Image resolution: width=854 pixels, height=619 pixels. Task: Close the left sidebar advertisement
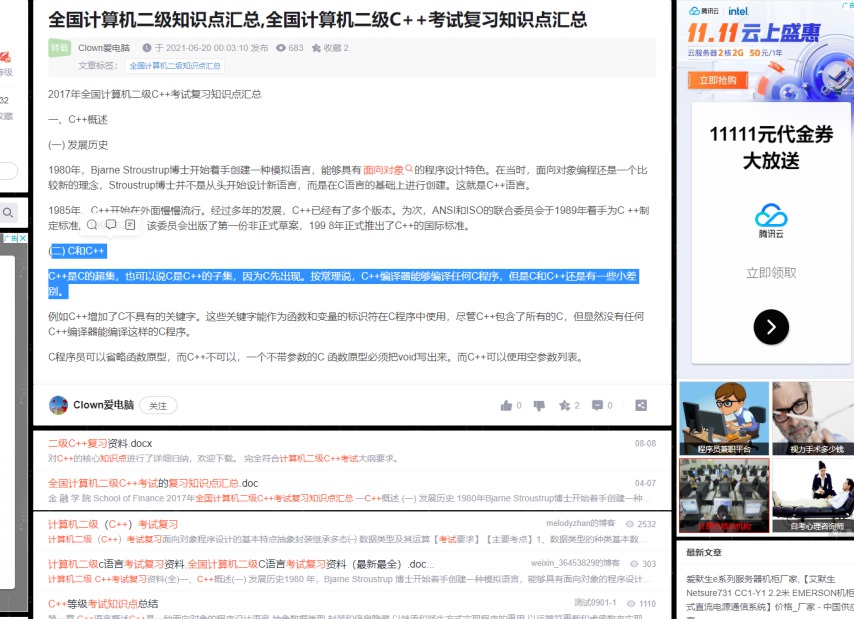pyautogui.click(x=23, y=238)
